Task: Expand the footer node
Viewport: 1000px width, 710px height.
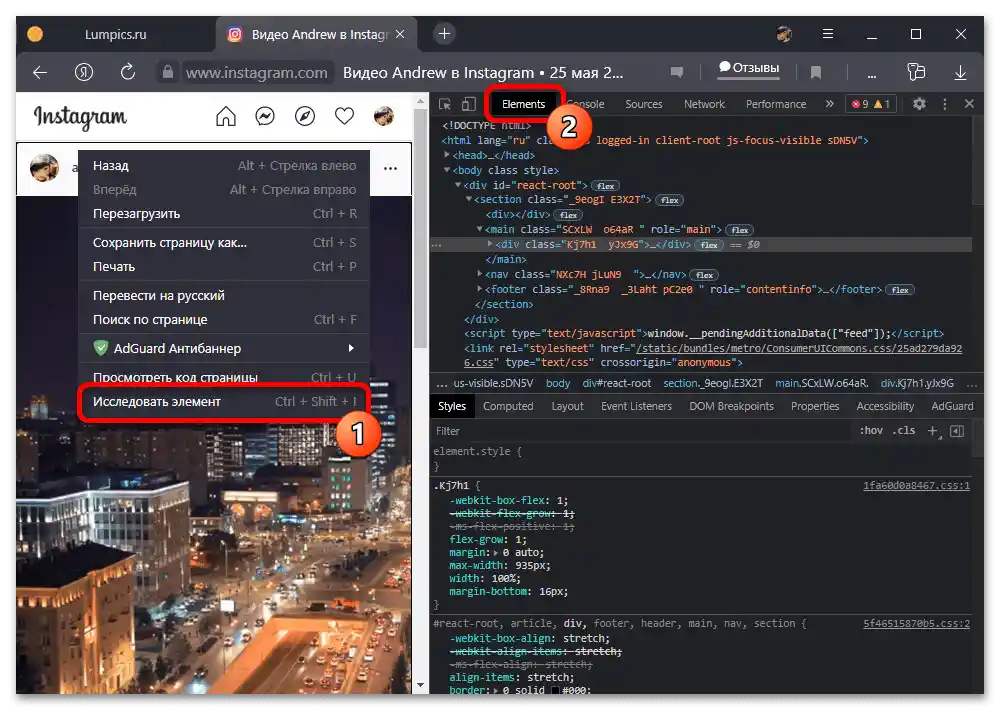Action: click(480, 289)
